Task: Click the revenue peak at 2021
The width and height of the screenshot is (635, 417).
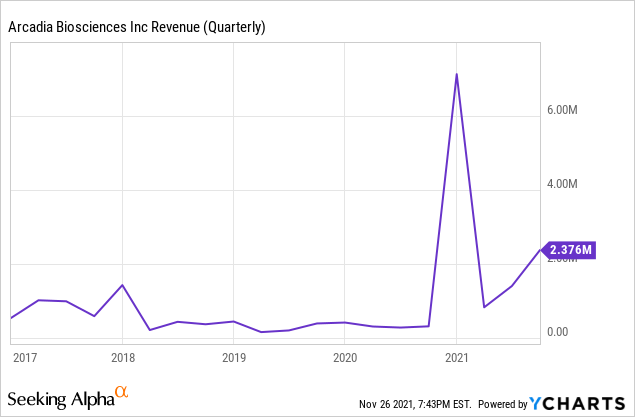Action: pyautogui.click(x=457, y=74)
